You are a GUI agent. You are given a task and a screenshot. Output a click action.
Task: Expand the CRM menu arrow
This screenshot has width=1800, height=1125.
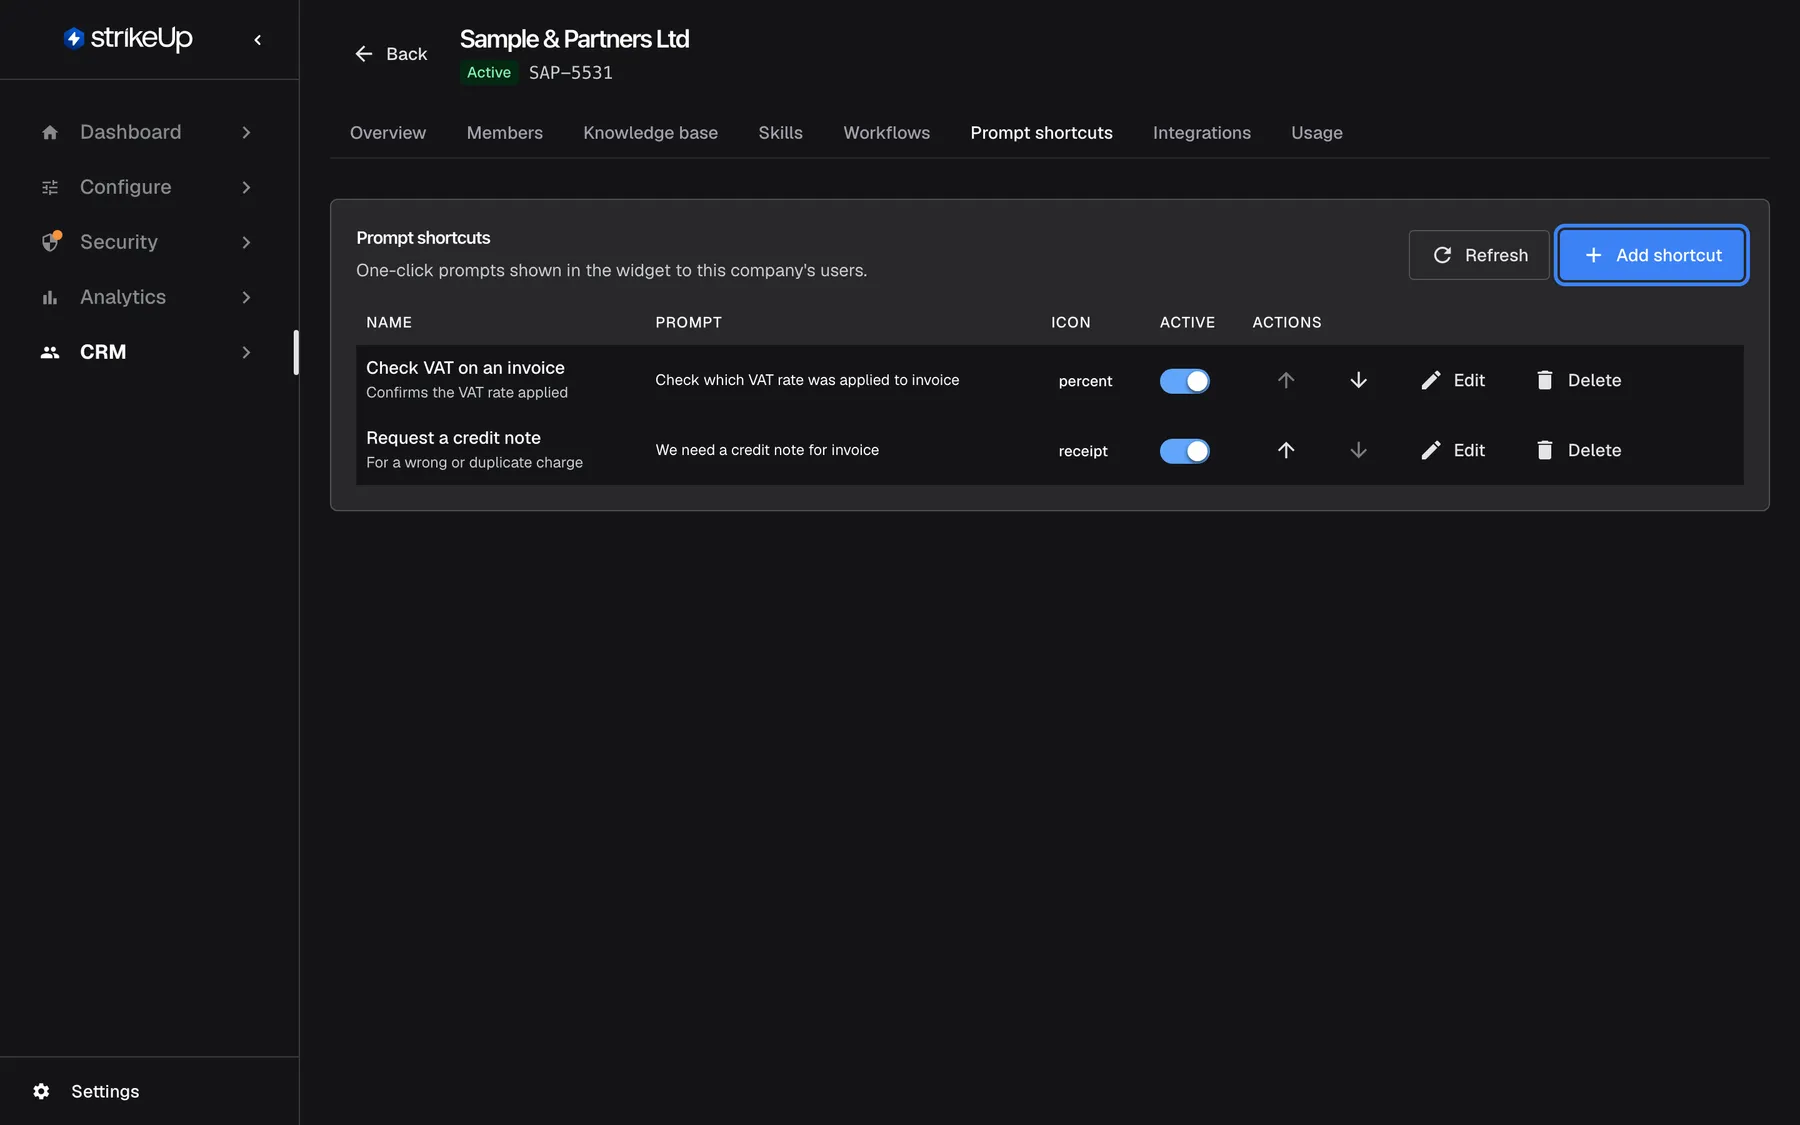click(246, 352)
